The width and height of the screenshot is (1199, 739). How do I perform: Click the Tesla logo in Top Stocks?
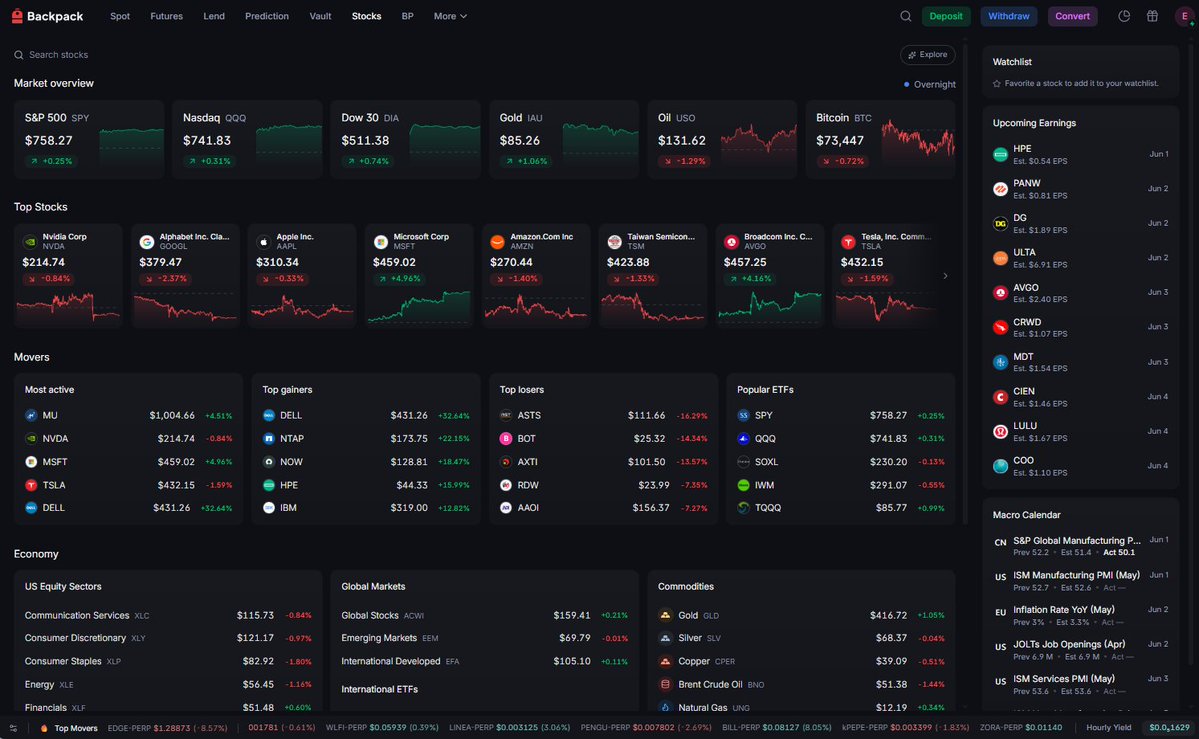coord(849,242)
